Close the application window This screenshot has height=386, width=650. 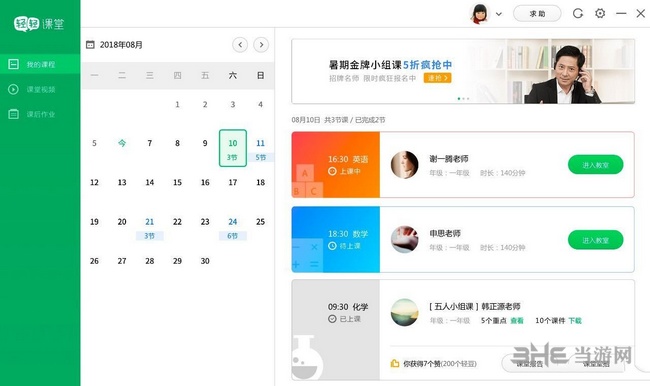click(640, 14)
